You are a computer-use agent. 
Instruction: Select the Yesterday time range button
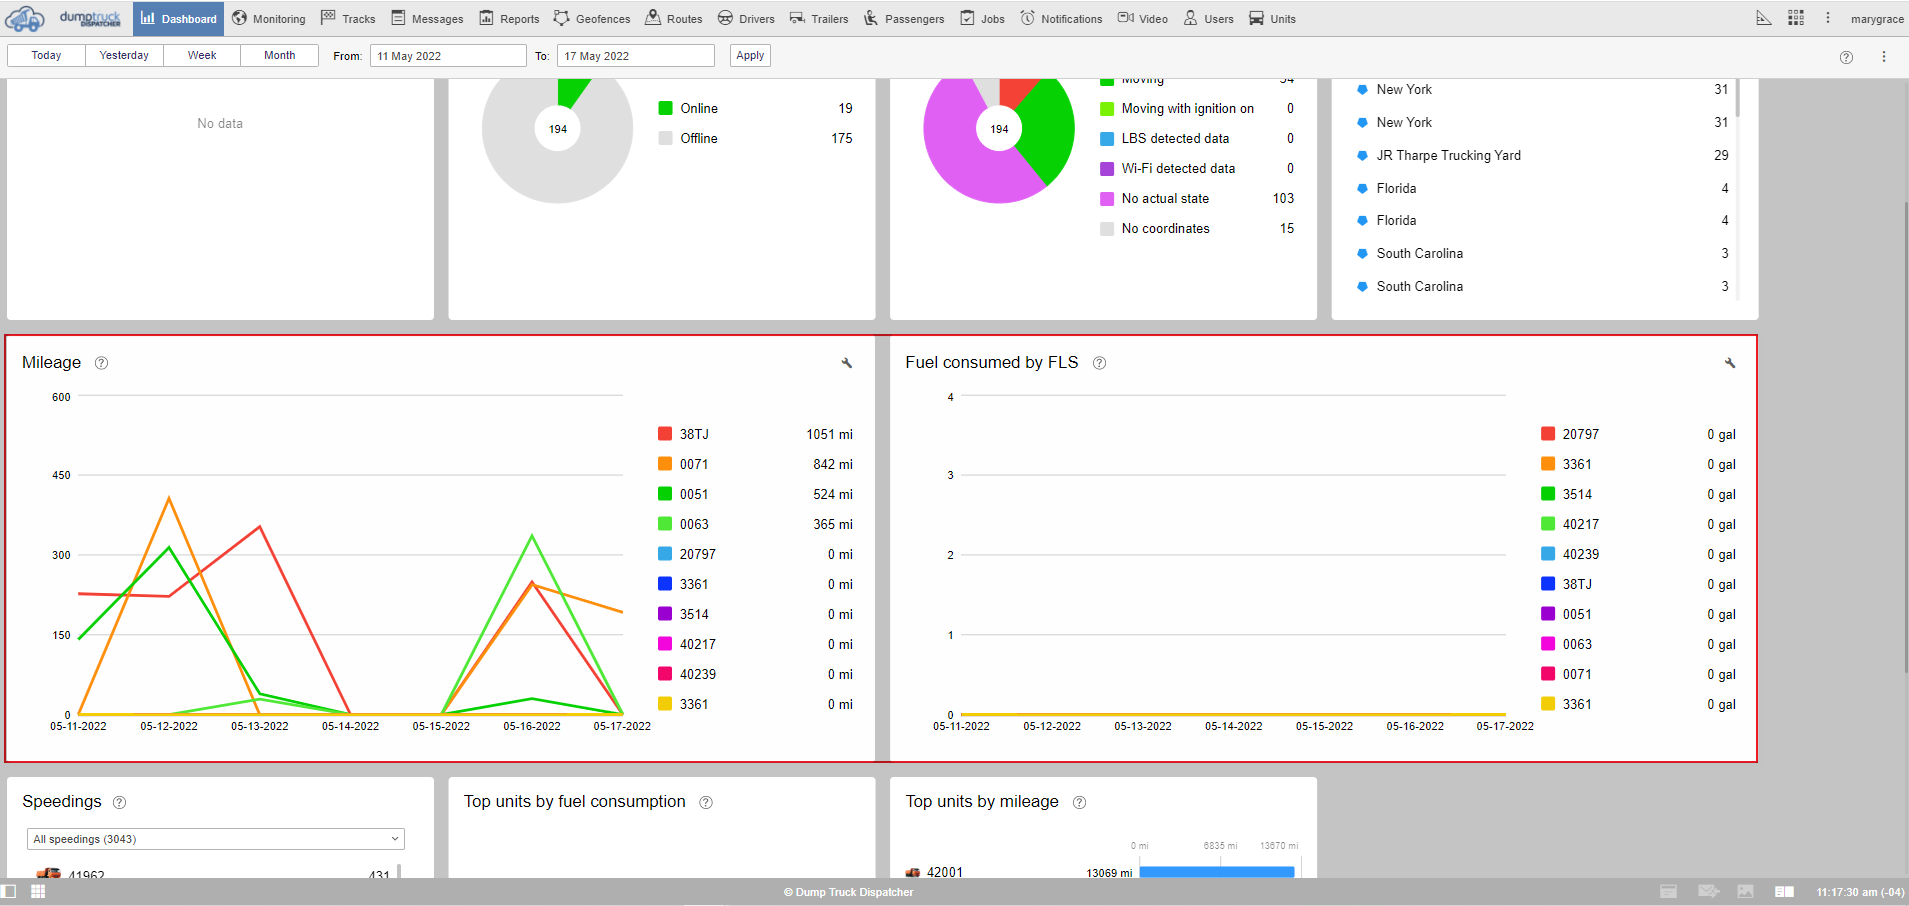coord(124,56)
